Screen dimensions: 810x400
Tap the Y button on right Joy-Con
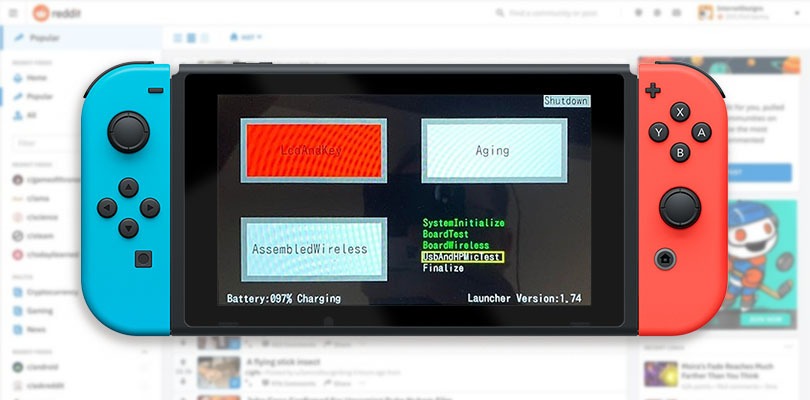tap(658, 132)
